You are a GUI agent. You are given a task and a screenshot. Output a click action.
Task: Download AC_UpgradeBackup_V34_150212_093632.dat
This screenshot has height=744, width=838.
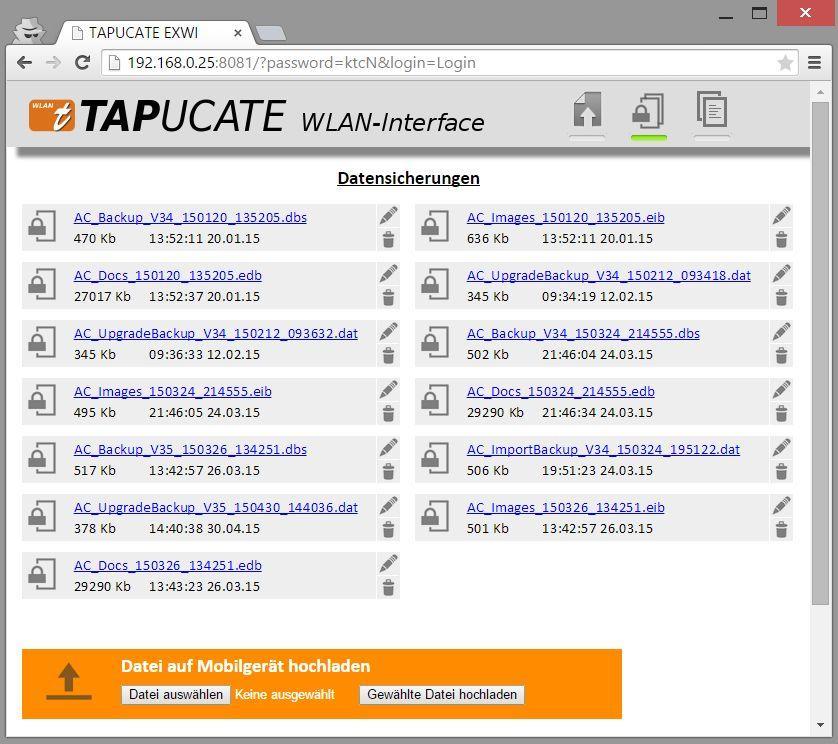click(216, 334)
